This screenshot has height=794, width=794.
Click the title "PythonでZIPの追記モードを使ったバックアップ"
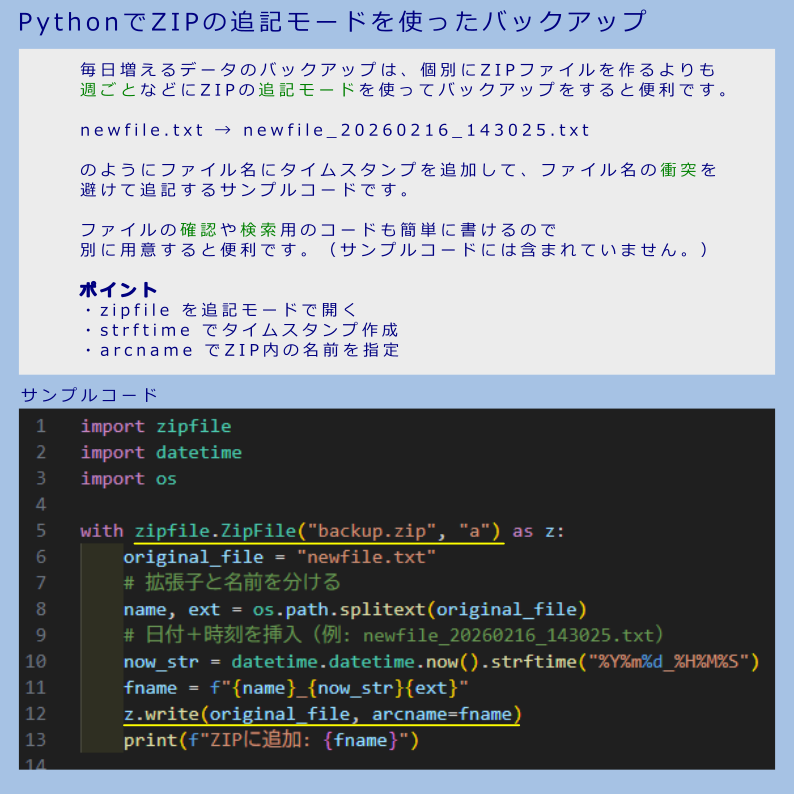(x=332, y=22)
